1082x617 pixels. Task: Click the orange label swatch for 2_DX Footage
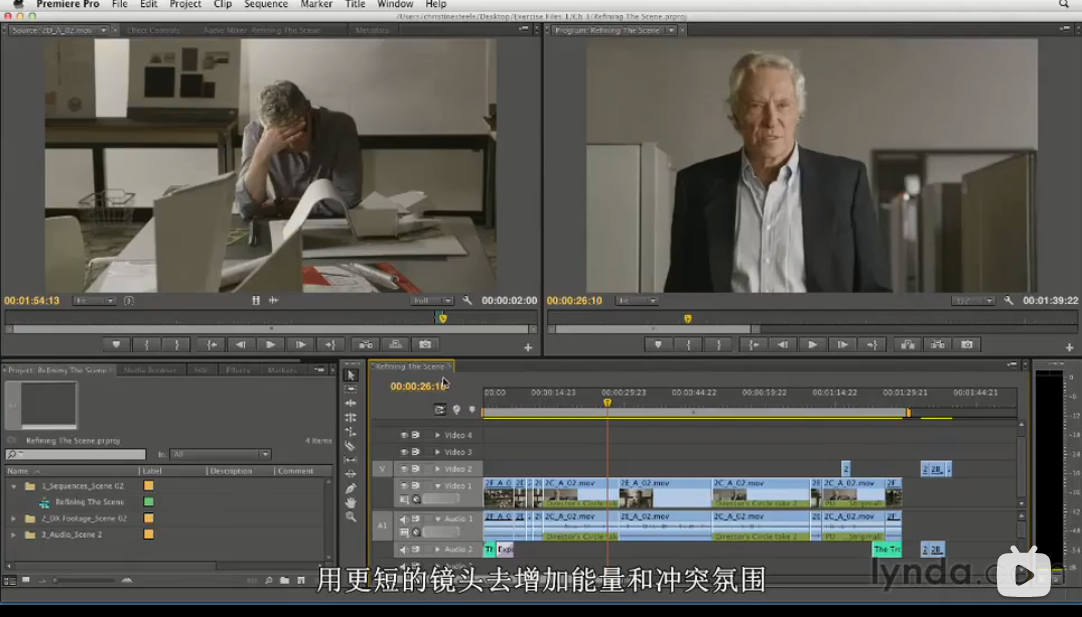point(149,519)
